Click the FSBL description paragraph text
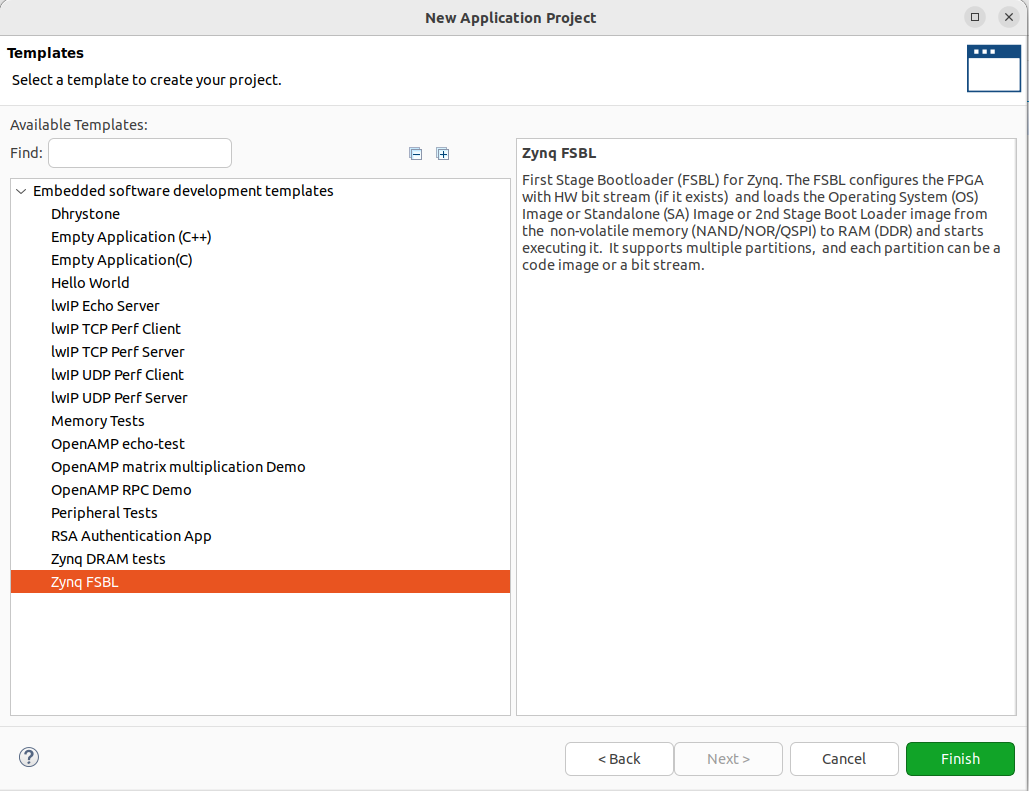1029x791 pixels. pyautogui.click(x=761, y=223)
